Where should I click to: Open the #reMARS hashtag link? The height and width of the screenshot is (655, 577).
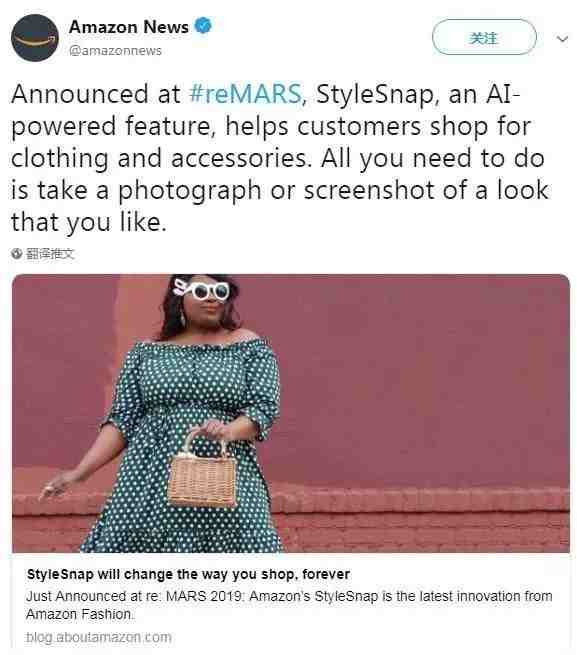click(245, 94)
